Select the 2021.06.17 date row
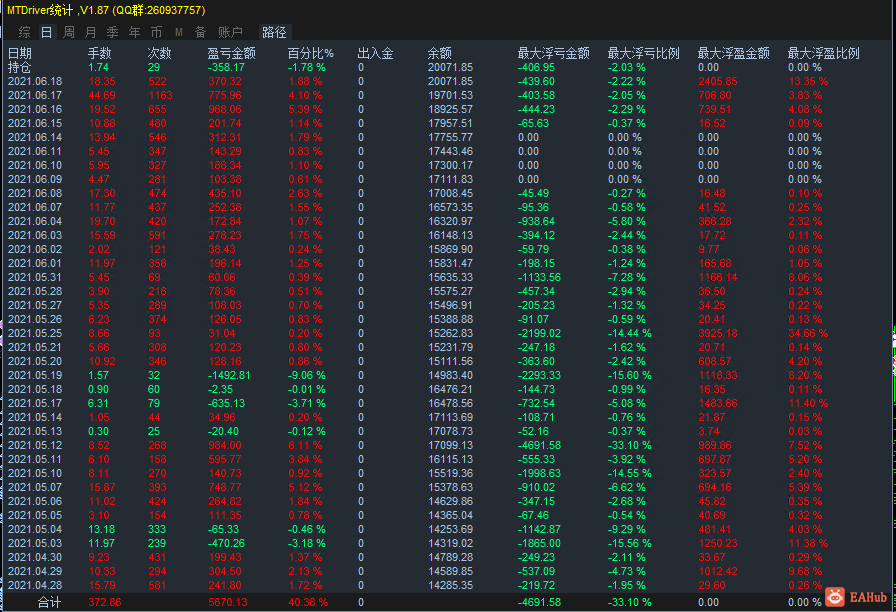The width and height of the screenshot is (896, 612). tap(35, 95)
